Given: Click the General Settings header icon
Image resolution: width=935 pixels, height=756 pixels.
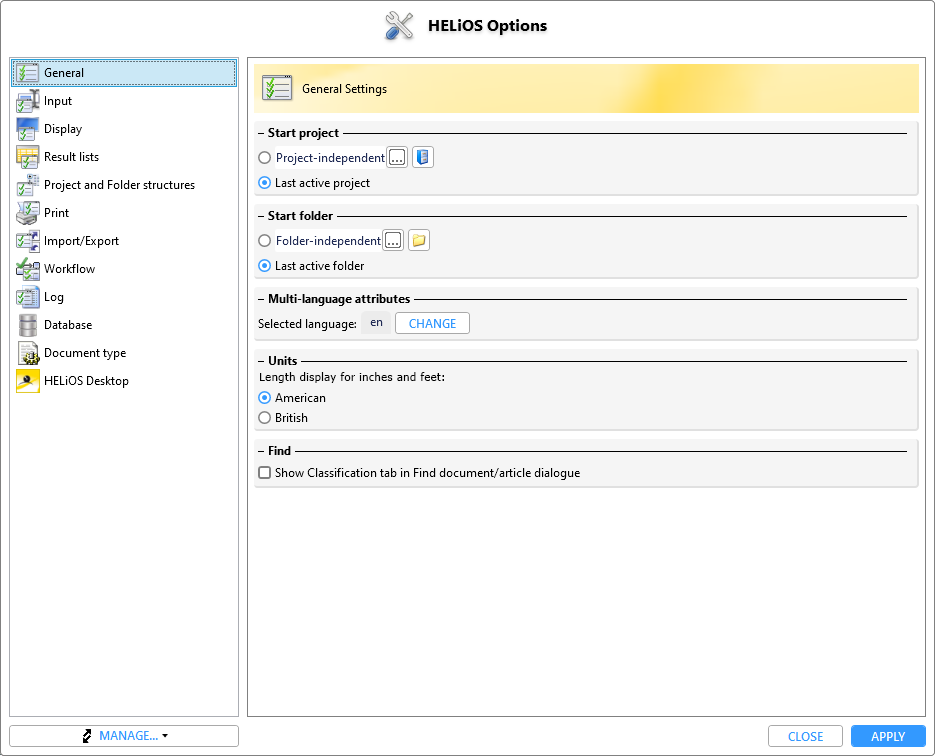Looking at the screenshot, I should pos(277,88).
